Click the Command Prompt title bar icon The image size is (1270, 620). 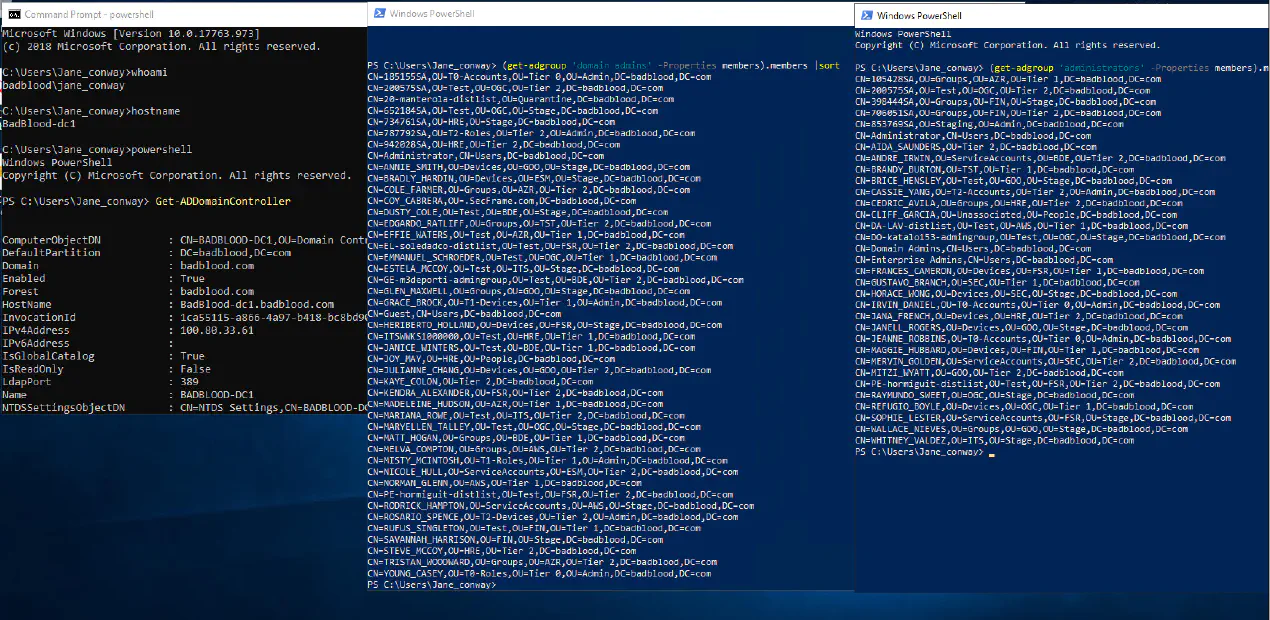pyautogui.click(x=13, y=14)
